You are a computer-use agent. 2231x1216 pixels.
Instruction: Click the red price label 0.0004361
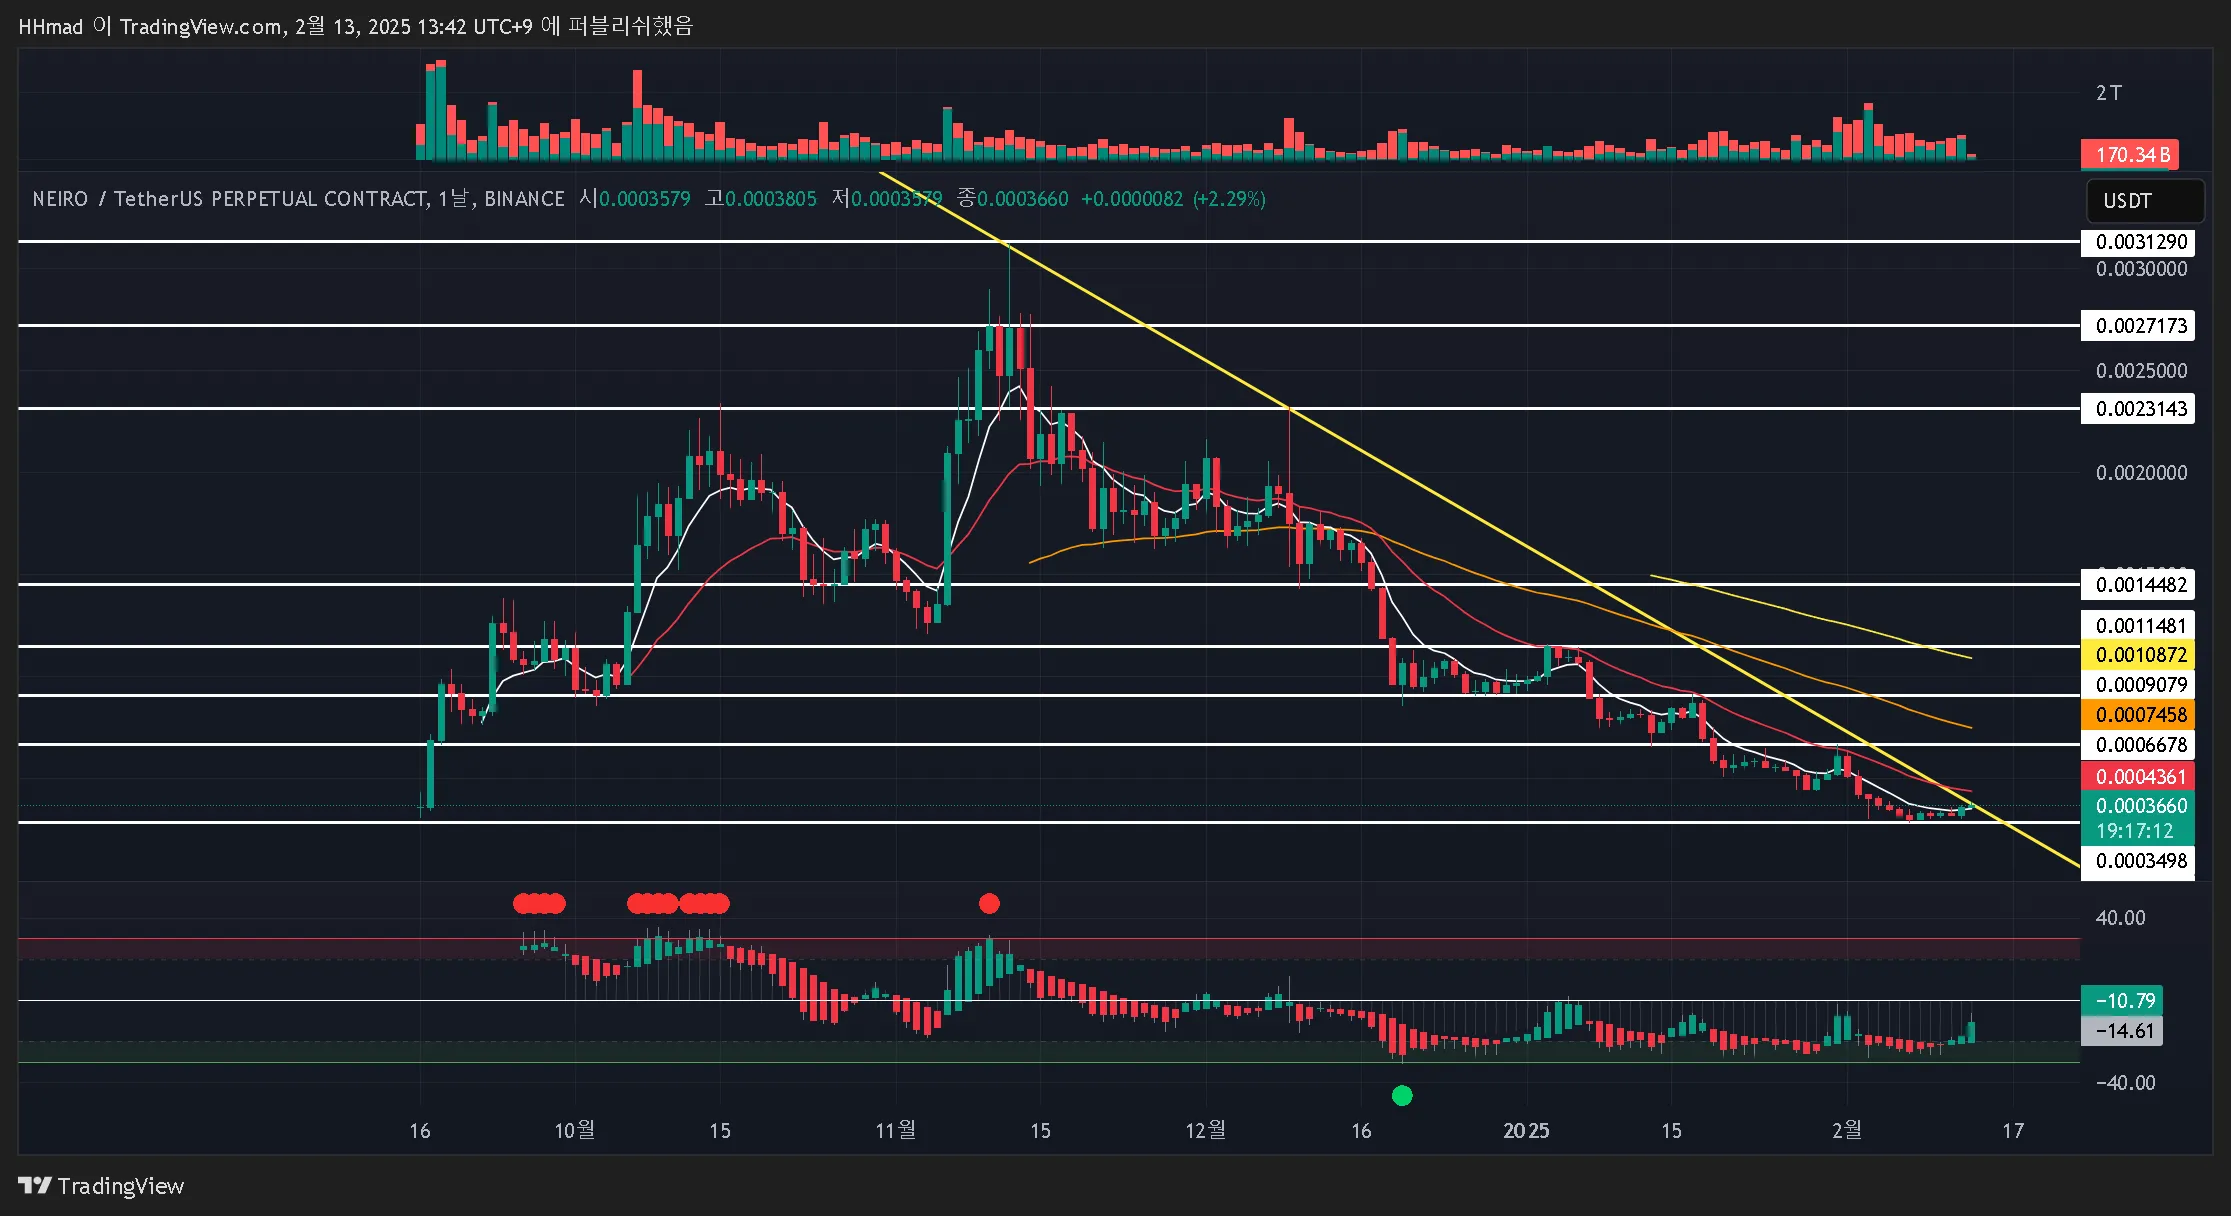coord(2138,776)
